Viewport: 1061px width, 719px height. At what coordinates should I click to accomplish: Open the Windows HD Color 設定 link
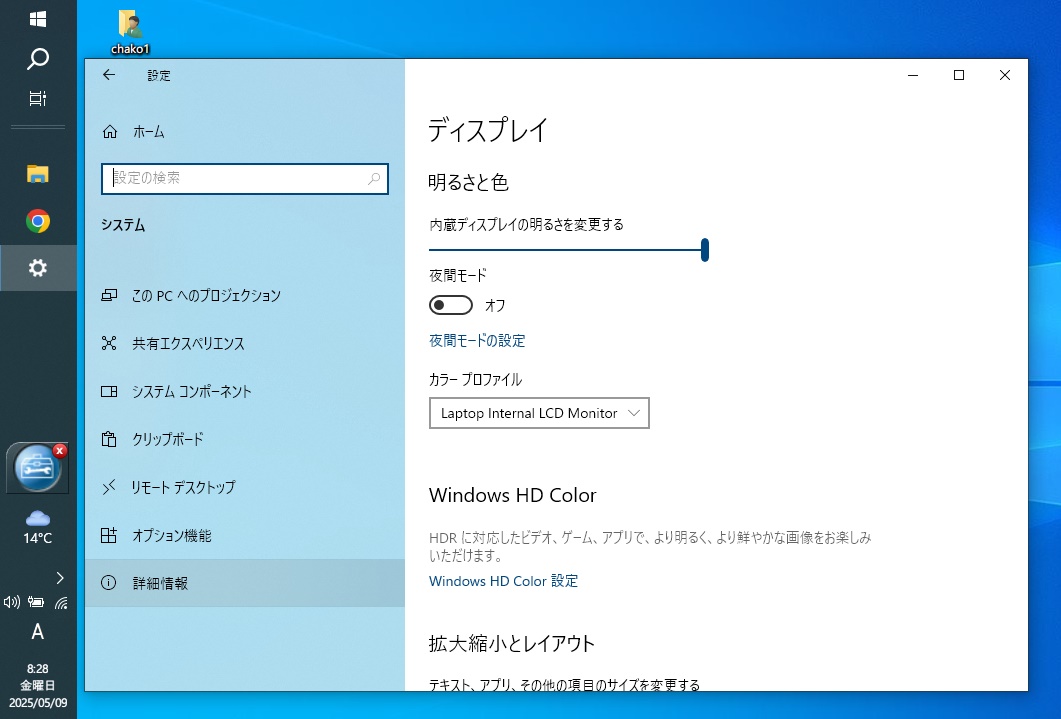pos(503,581)
